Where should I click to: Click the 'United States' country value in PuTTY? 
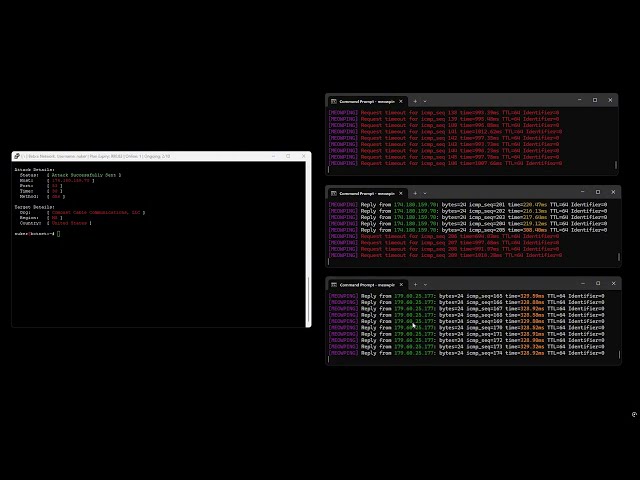click(69, 223)
